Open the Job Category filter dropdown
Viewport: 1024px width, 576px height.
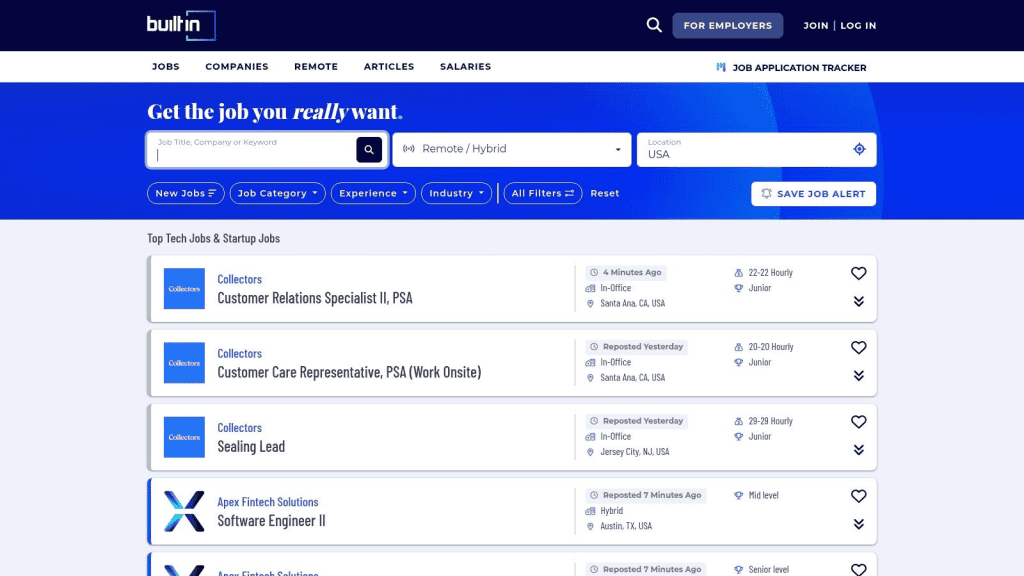point(278,193)
